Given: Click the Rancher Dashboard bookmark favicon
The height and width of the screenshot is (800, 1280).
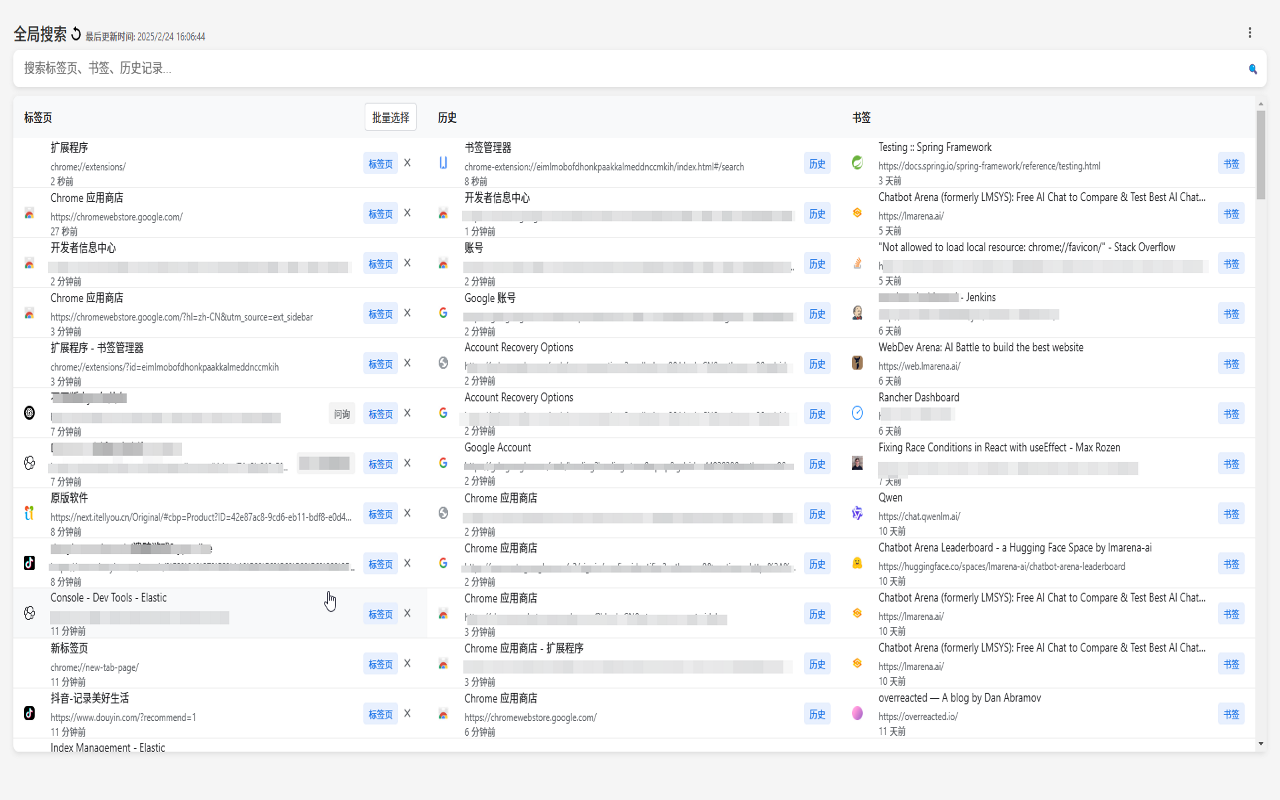Looking at the screenshot, I should [x=857, y=413].
